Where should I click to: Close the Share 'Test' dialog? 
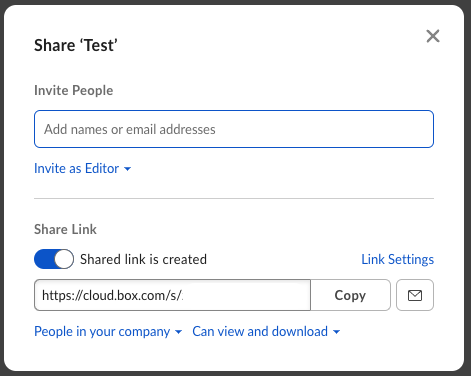[x=433, y=36]
